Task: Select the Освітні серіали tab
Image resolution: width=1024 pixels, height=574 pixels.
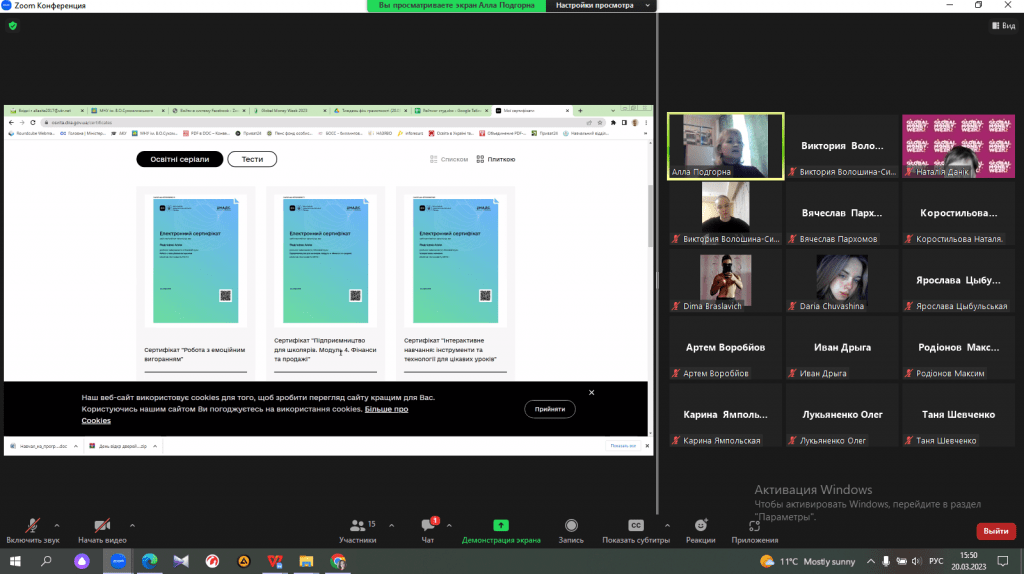Action: click(x=179, y=159)
